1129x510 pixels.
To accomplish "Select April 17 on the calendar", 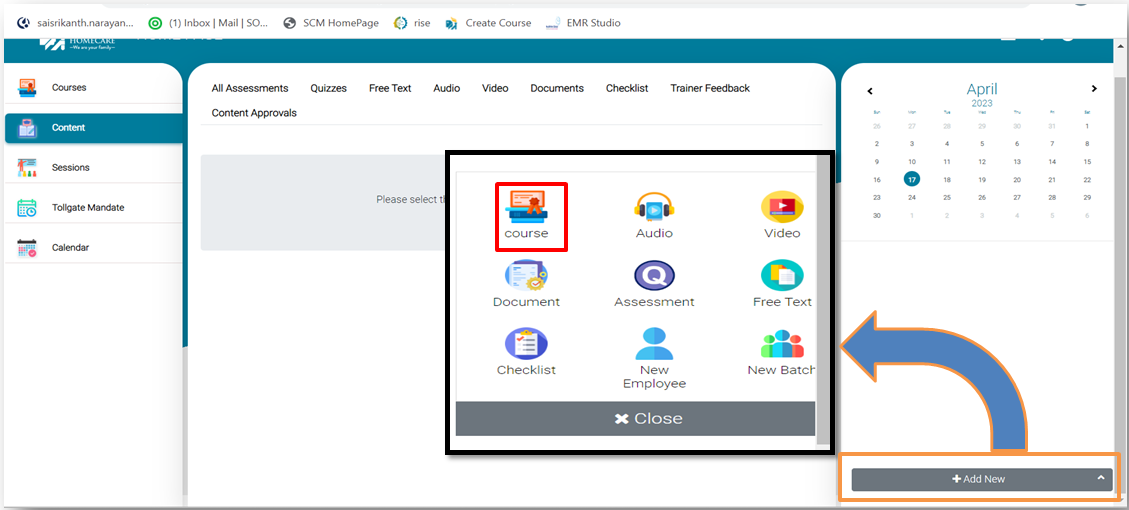I will (x=911, y=180).
